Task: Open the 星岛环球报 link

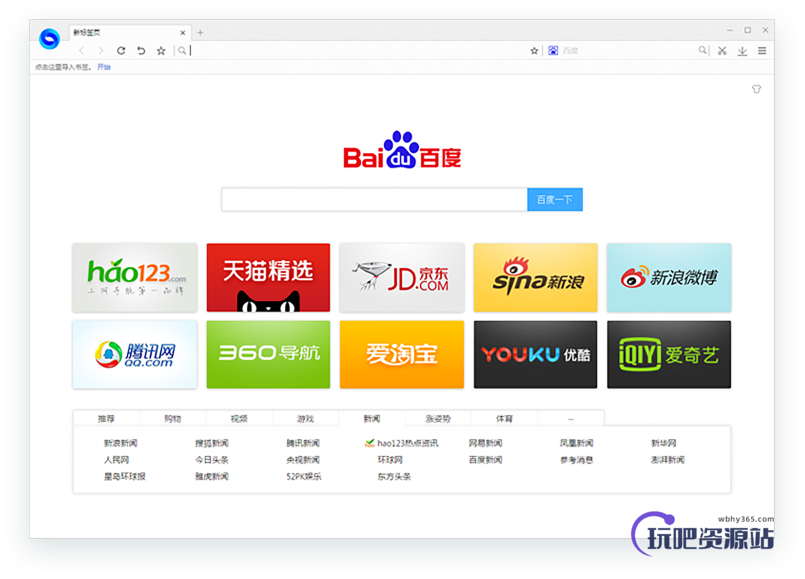Action: (125, 476)
